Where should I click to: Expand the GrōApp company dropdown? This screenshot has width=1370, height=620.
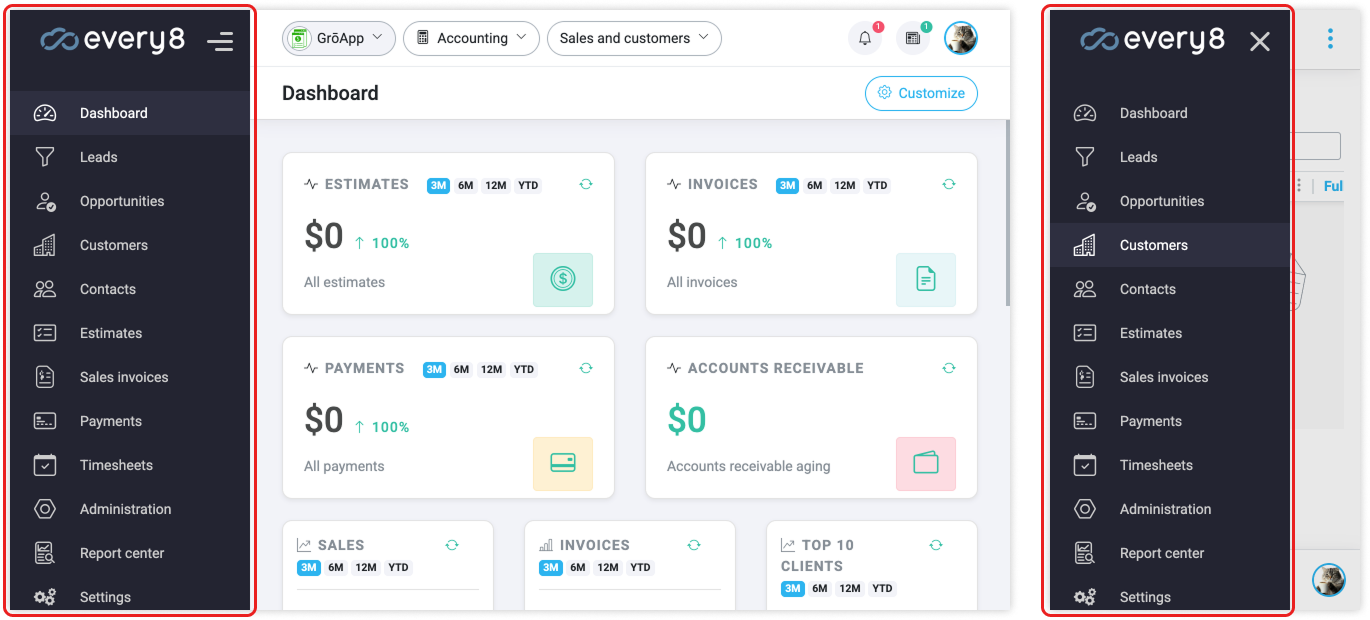coord(338,38)
